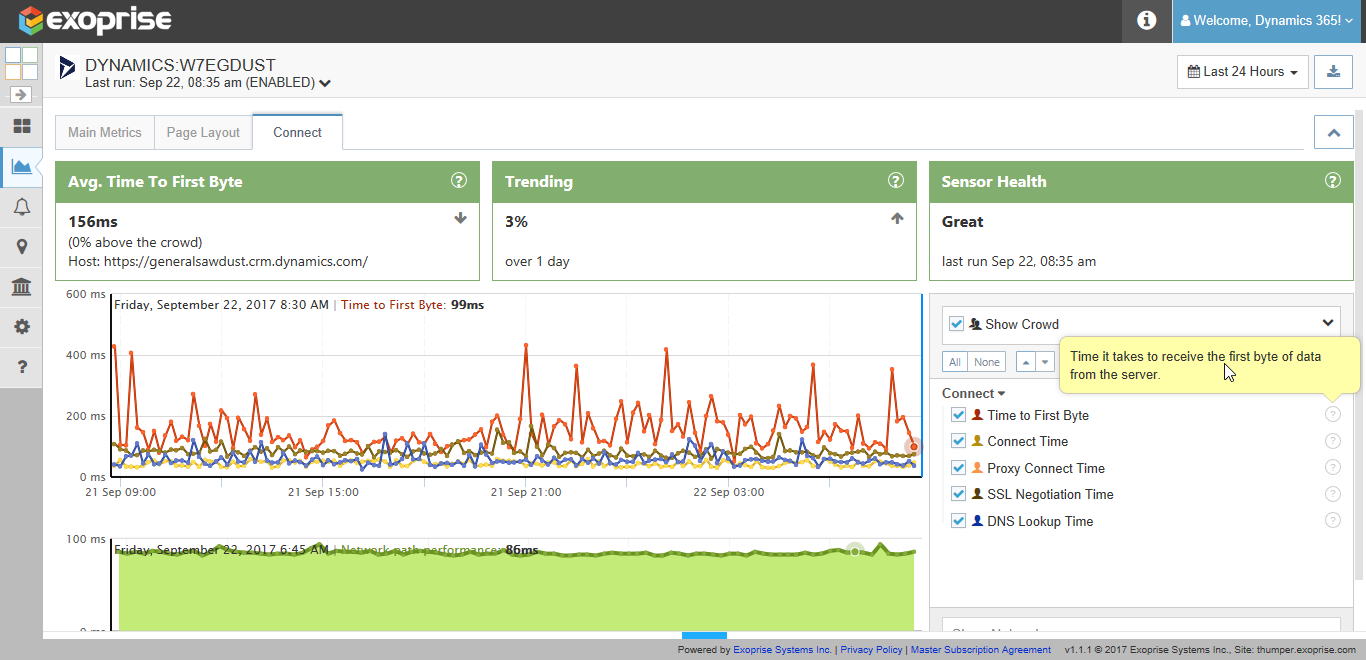Open the settings gear icon in the sidebar
1366x660 pixels.
[x=21, y=327]
